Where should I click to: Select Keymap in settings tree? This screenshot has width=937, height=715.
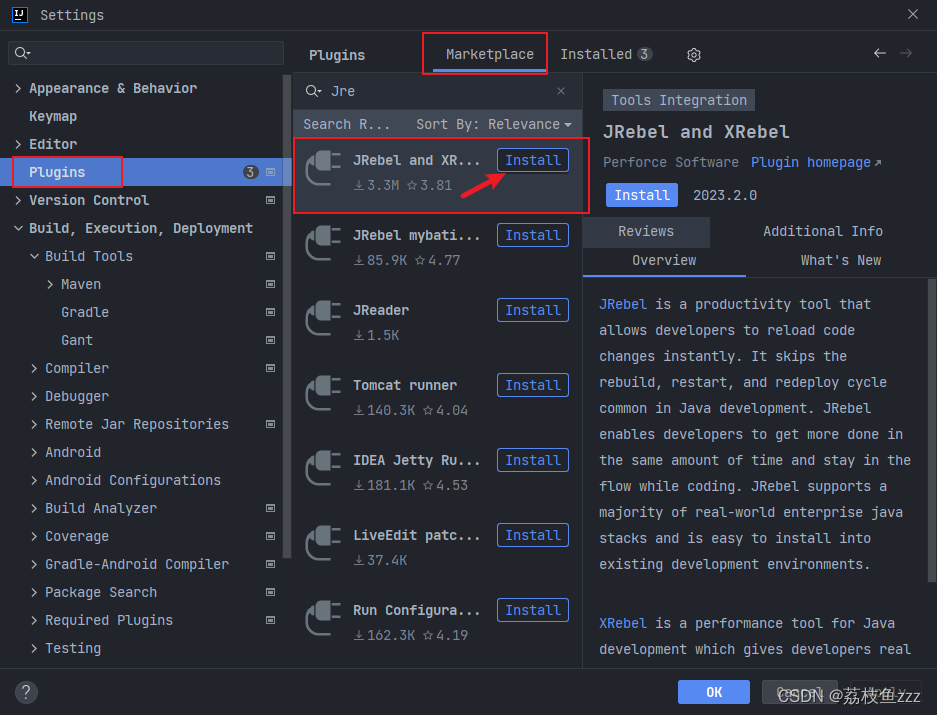click(53, 117)
